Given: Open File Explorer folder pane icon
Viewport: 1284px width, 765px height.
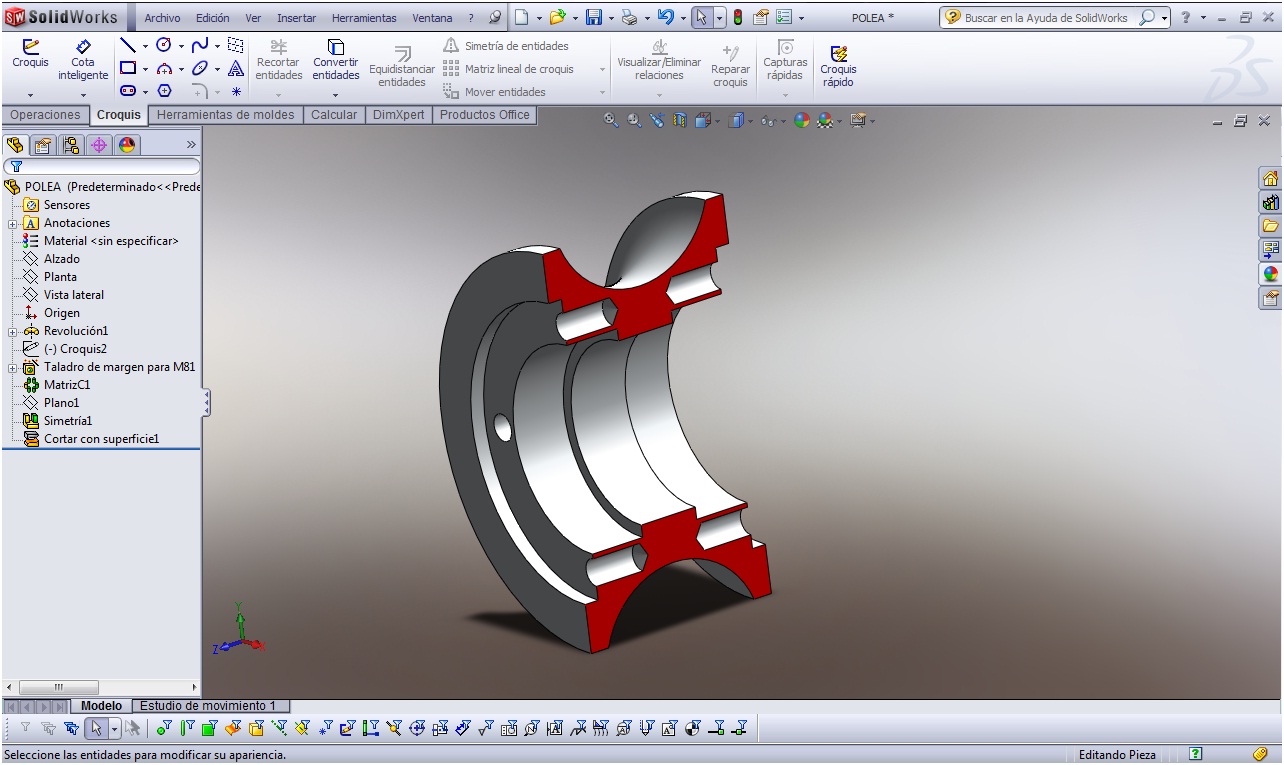Looking at the screenshot, I should coord(1270,226).
